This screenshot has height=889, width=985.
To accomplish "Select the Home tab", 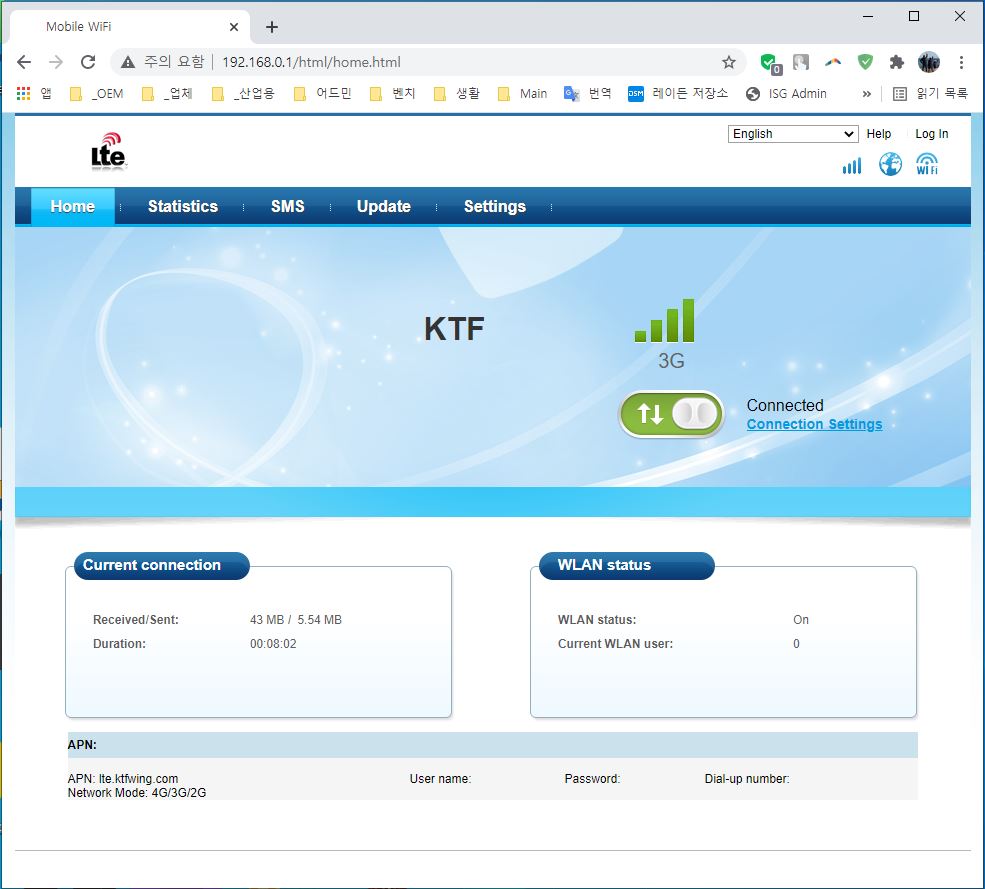I will tap(73, 206).
